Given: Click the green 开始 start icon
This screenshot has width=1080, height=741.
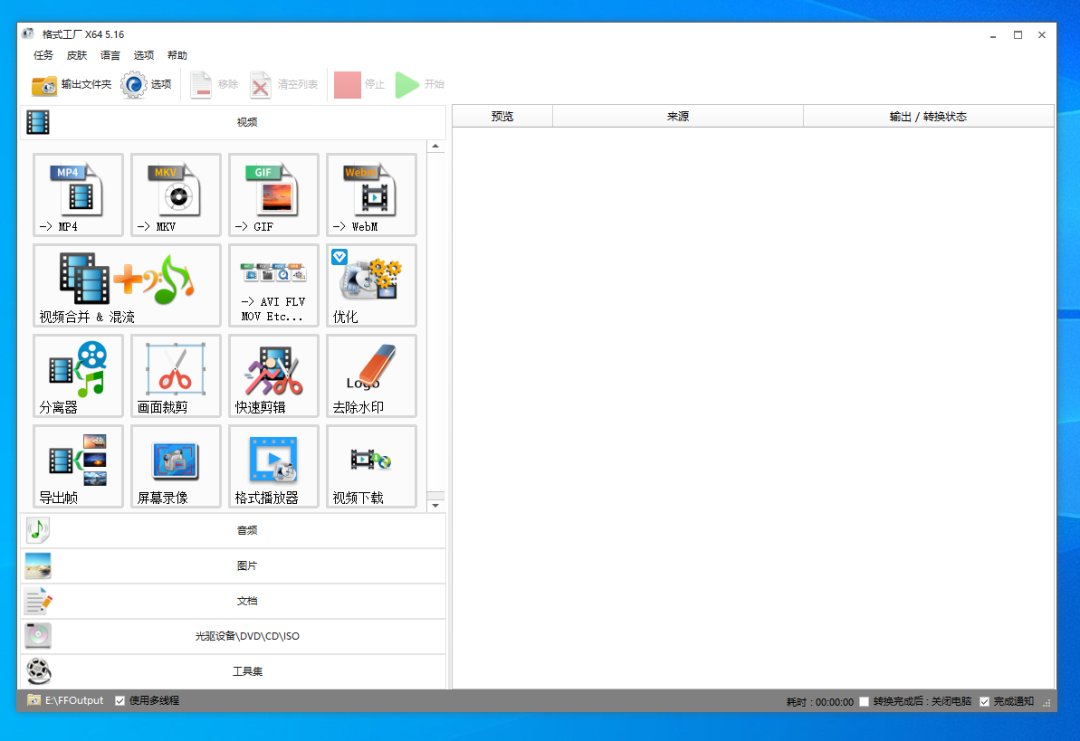Looking at the screenshot, I should pos(407,85).
